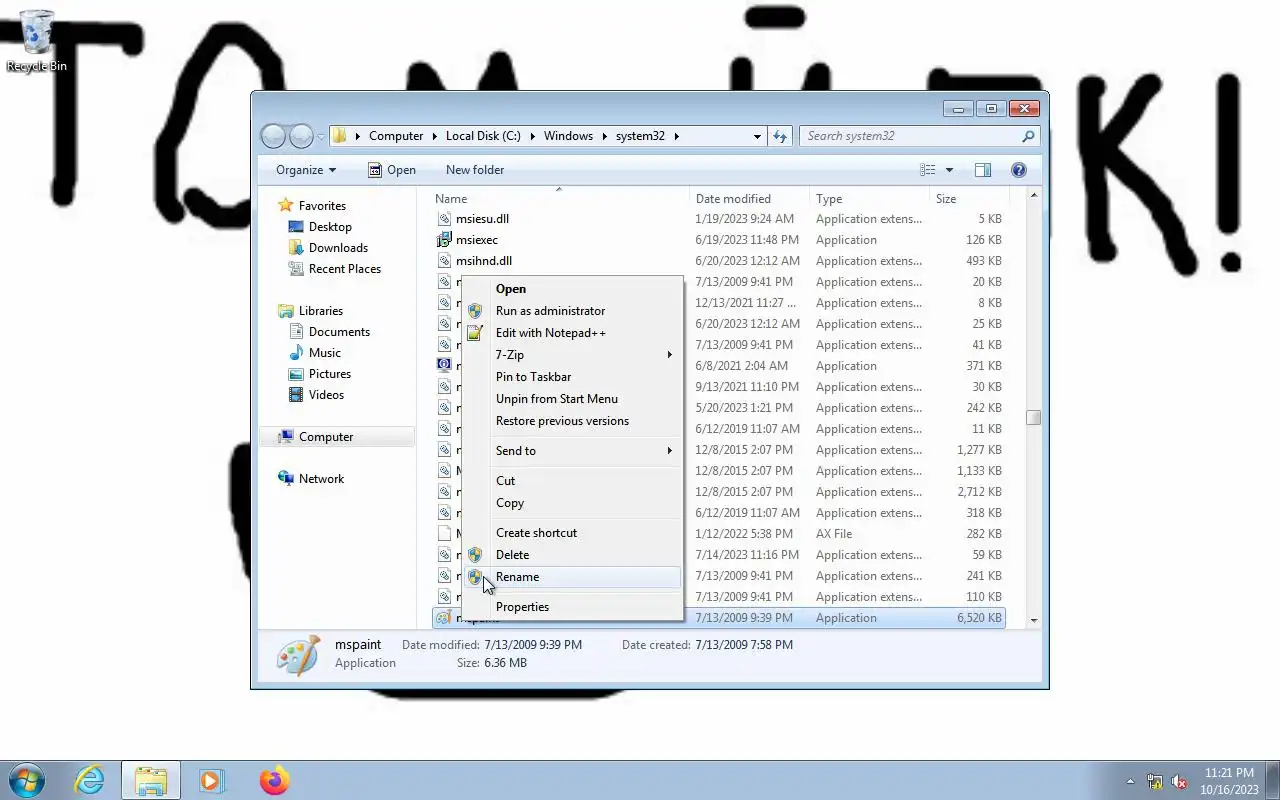This screenshot has width=1280, height=800.
Task: Choose Delete in context menu
Action: [572, 555]
